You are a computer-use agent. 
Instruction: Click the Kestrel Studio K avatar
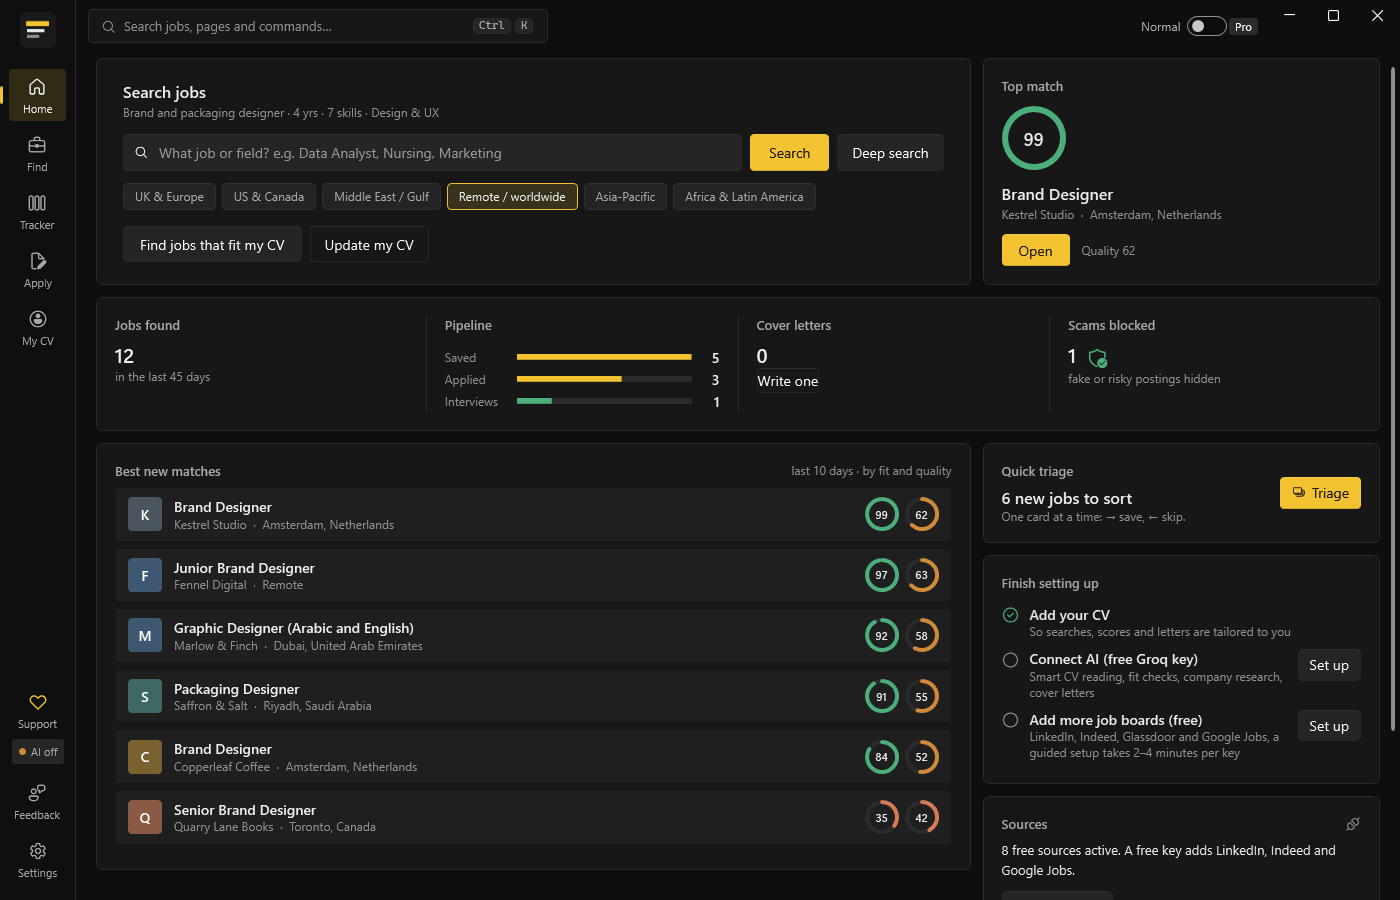145,515
